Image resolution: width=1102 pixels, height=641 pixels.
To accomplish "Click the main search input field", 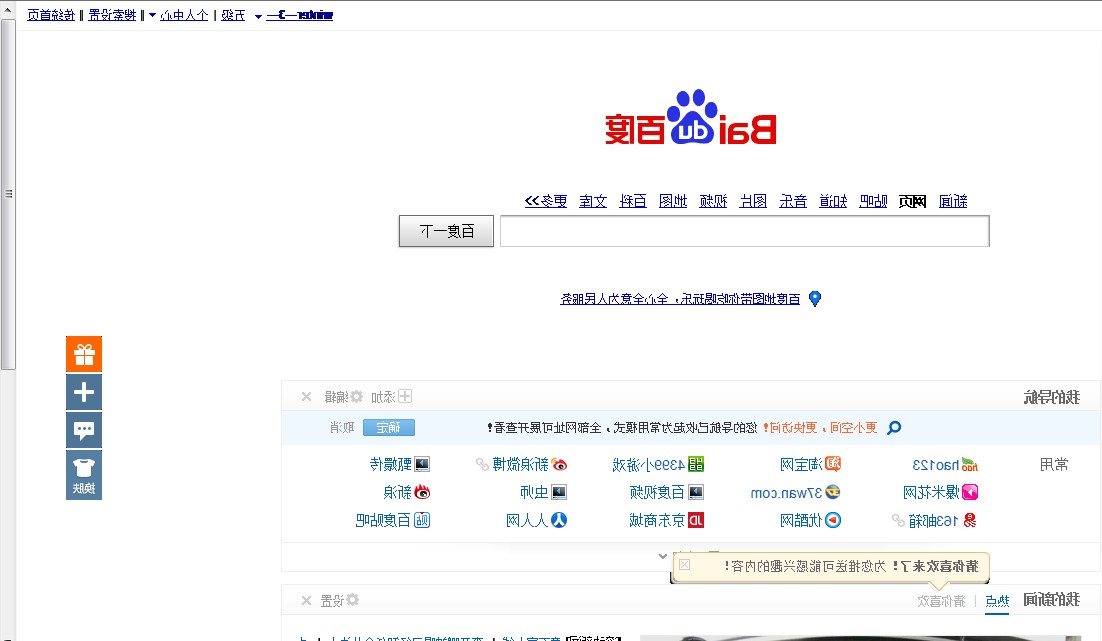I will coord(745,231).
